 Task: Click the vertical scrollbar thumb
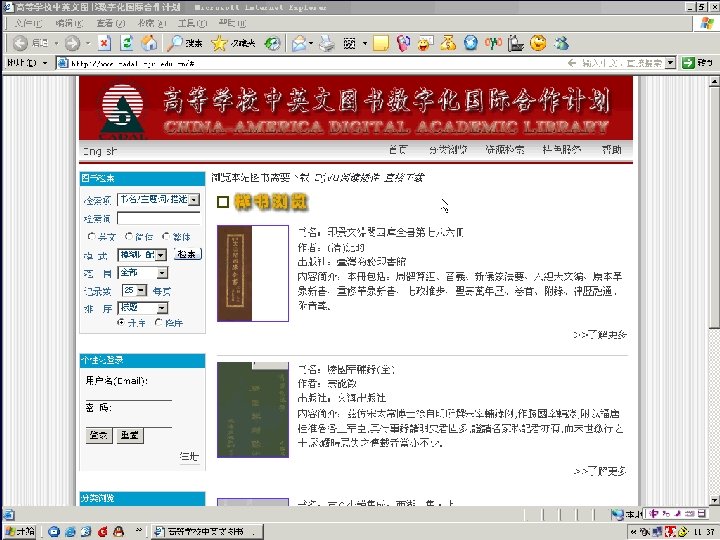713,208
